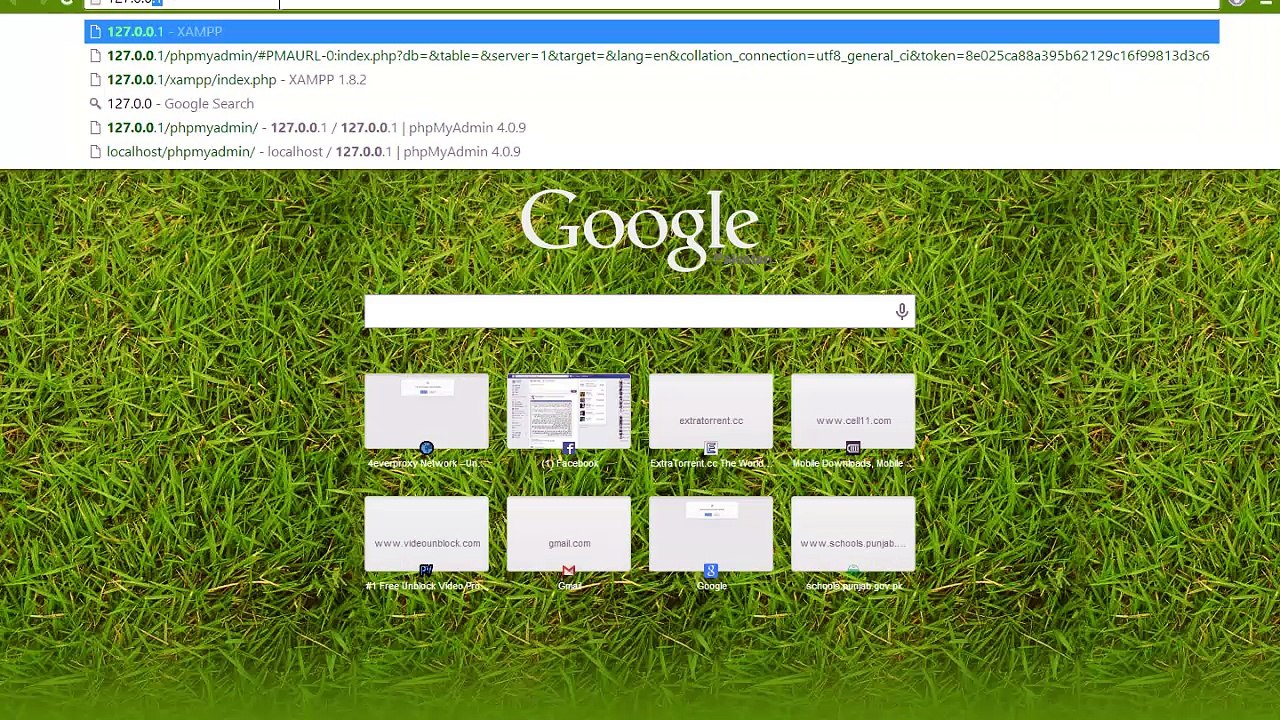
Task: Open the phpmyadmin PMAURL index.php token suggestion
Action: [x=651, y=56]
